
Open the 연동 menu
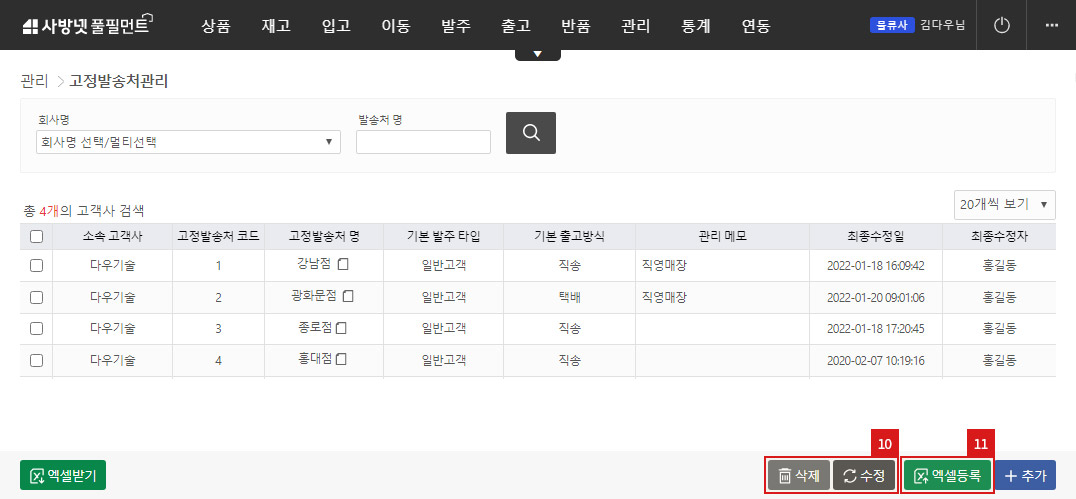click(756, 26)
